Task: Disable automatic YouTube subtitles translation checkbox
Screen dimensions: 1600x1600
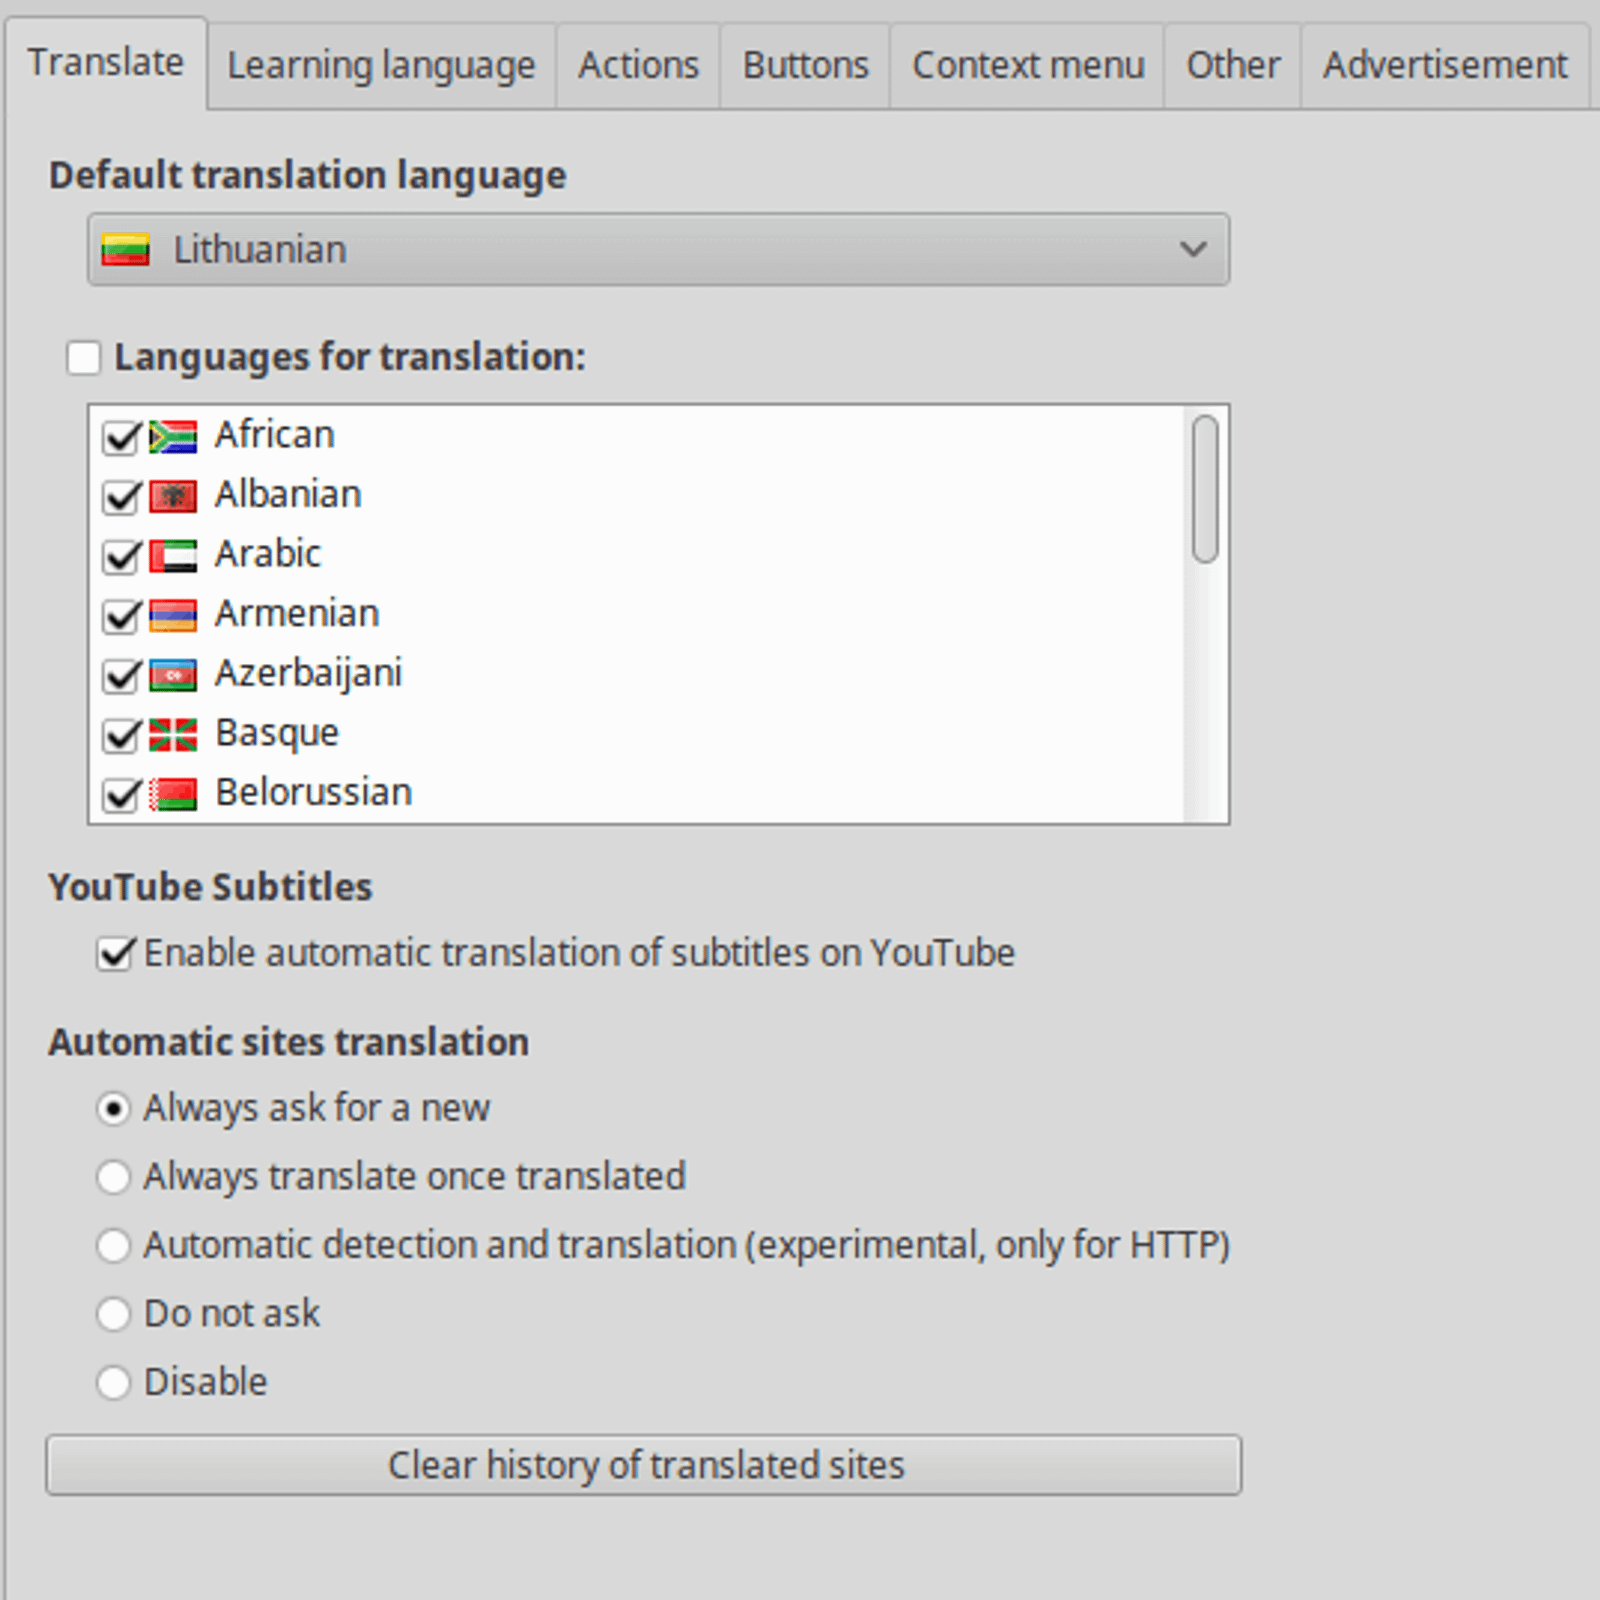Action: click(x=116, y=953)
